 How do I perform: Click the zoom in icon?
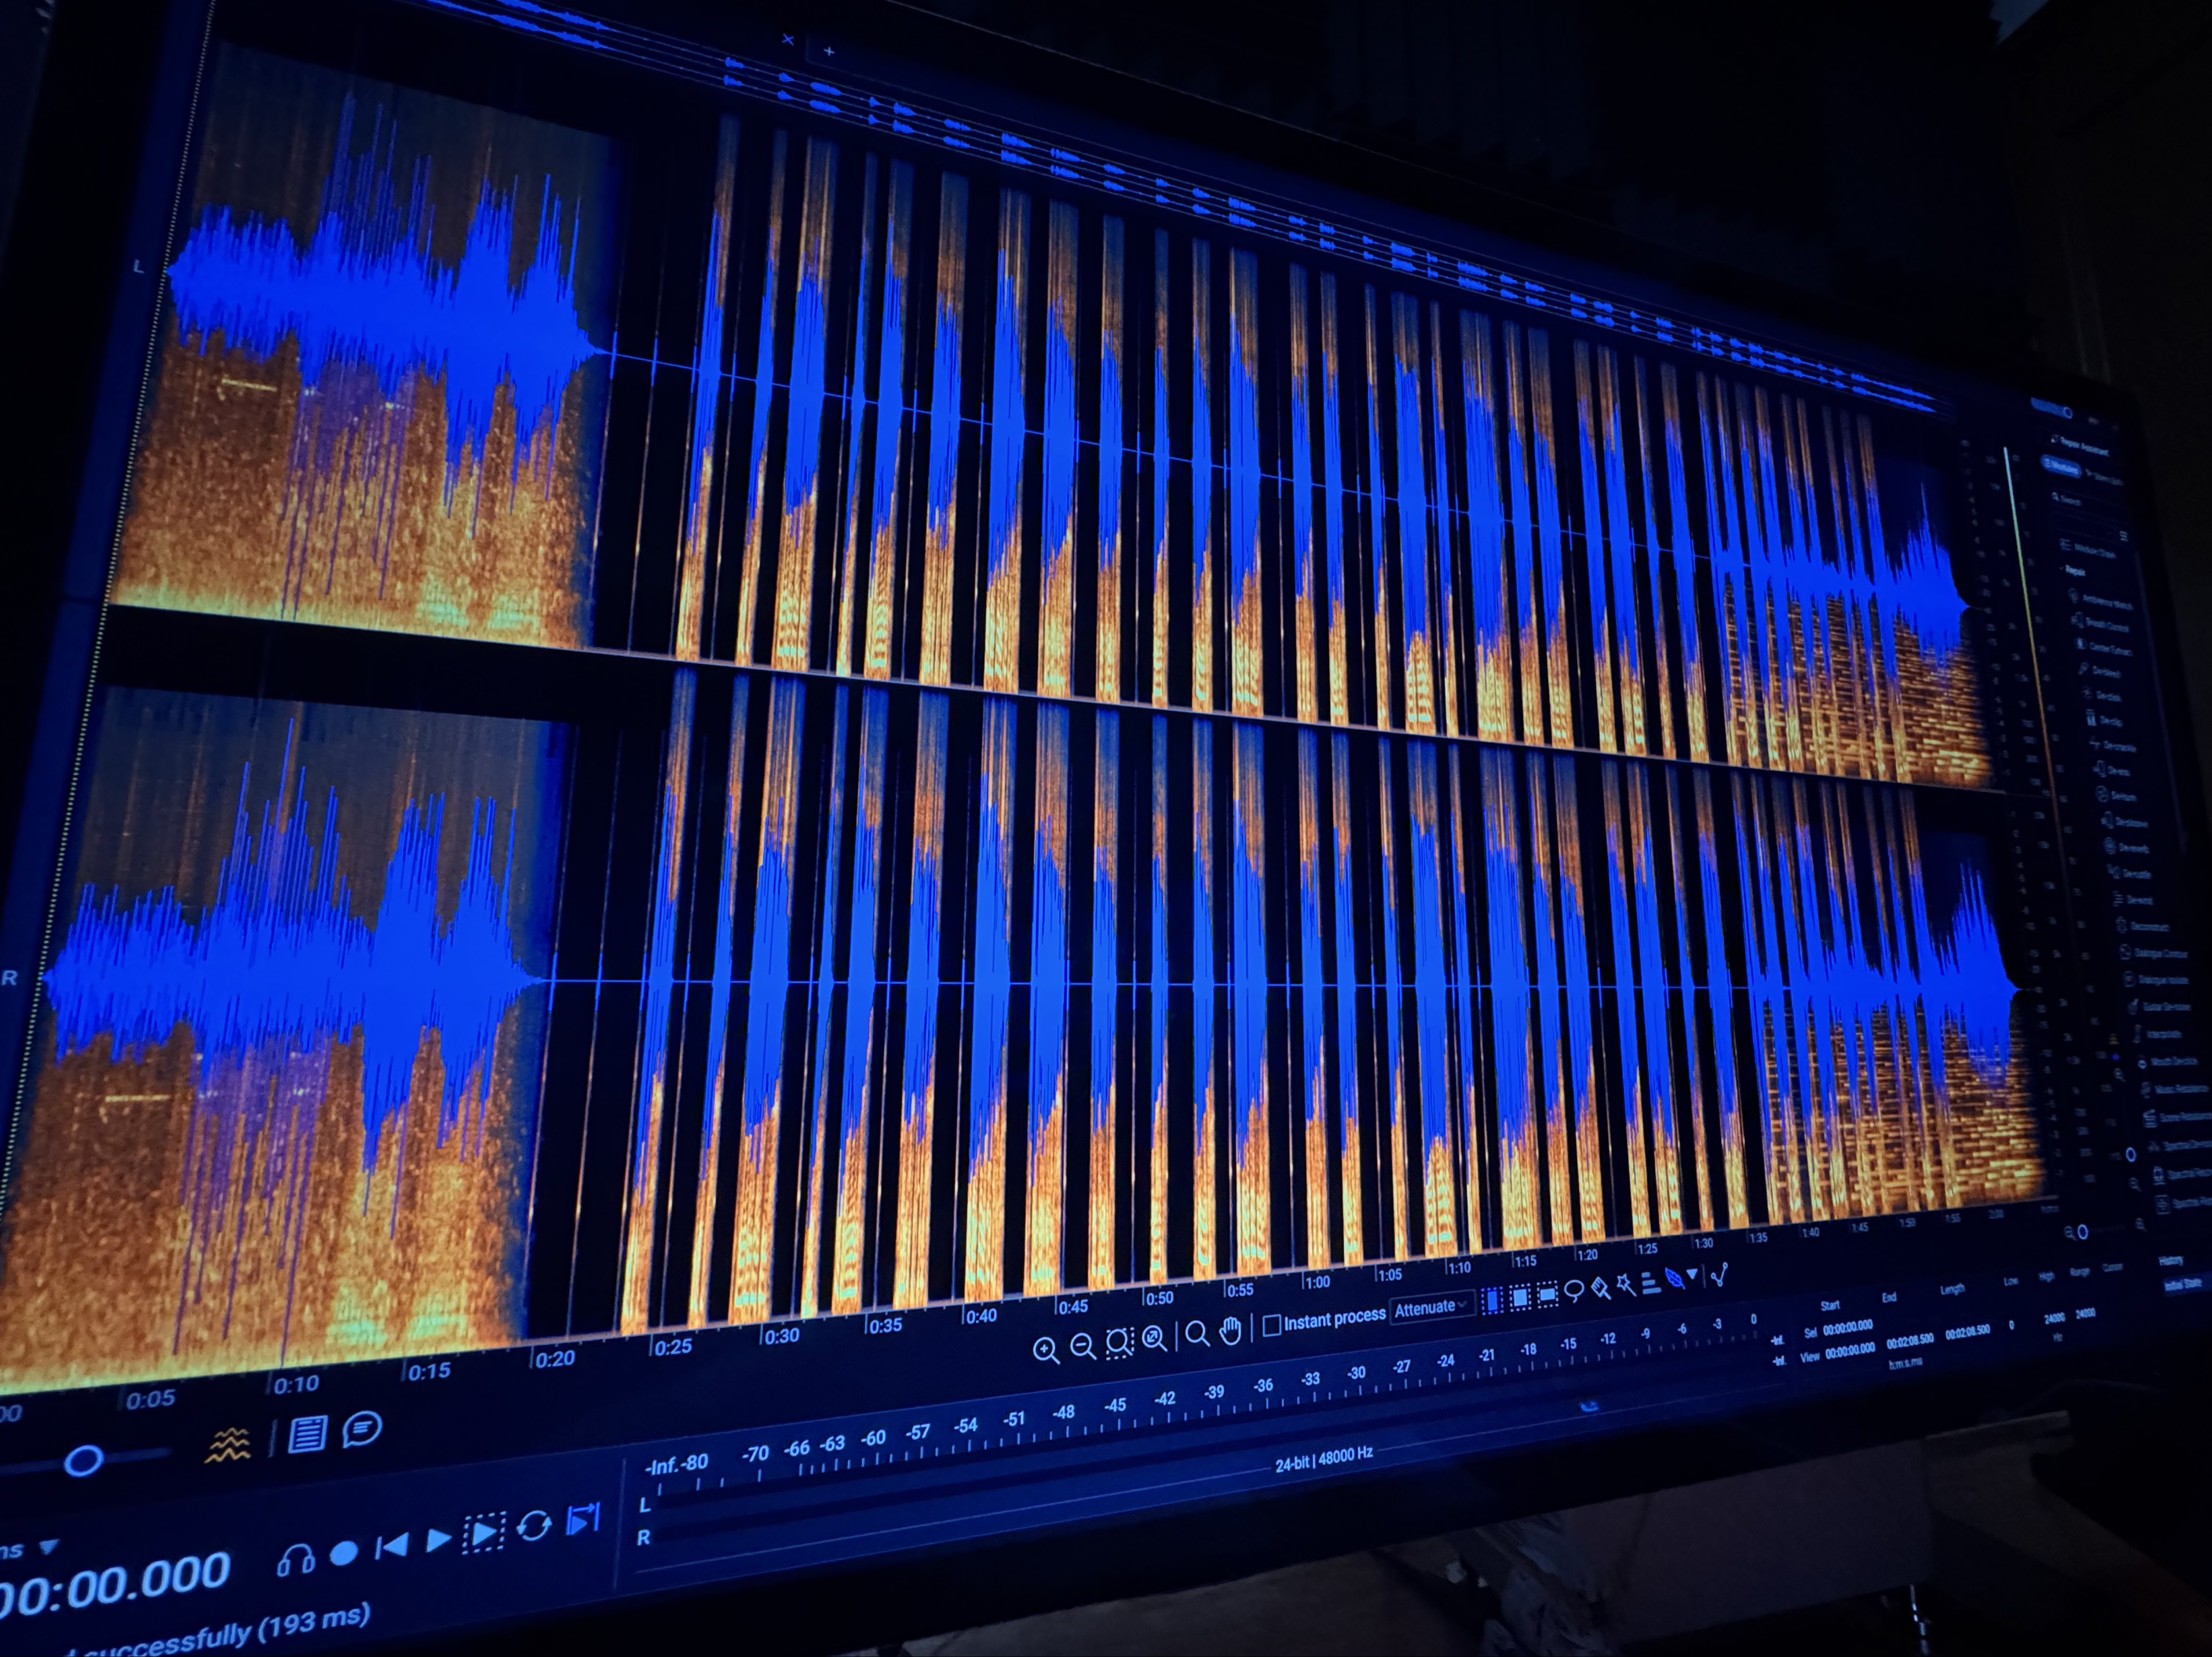[x=1046, y=1351]
